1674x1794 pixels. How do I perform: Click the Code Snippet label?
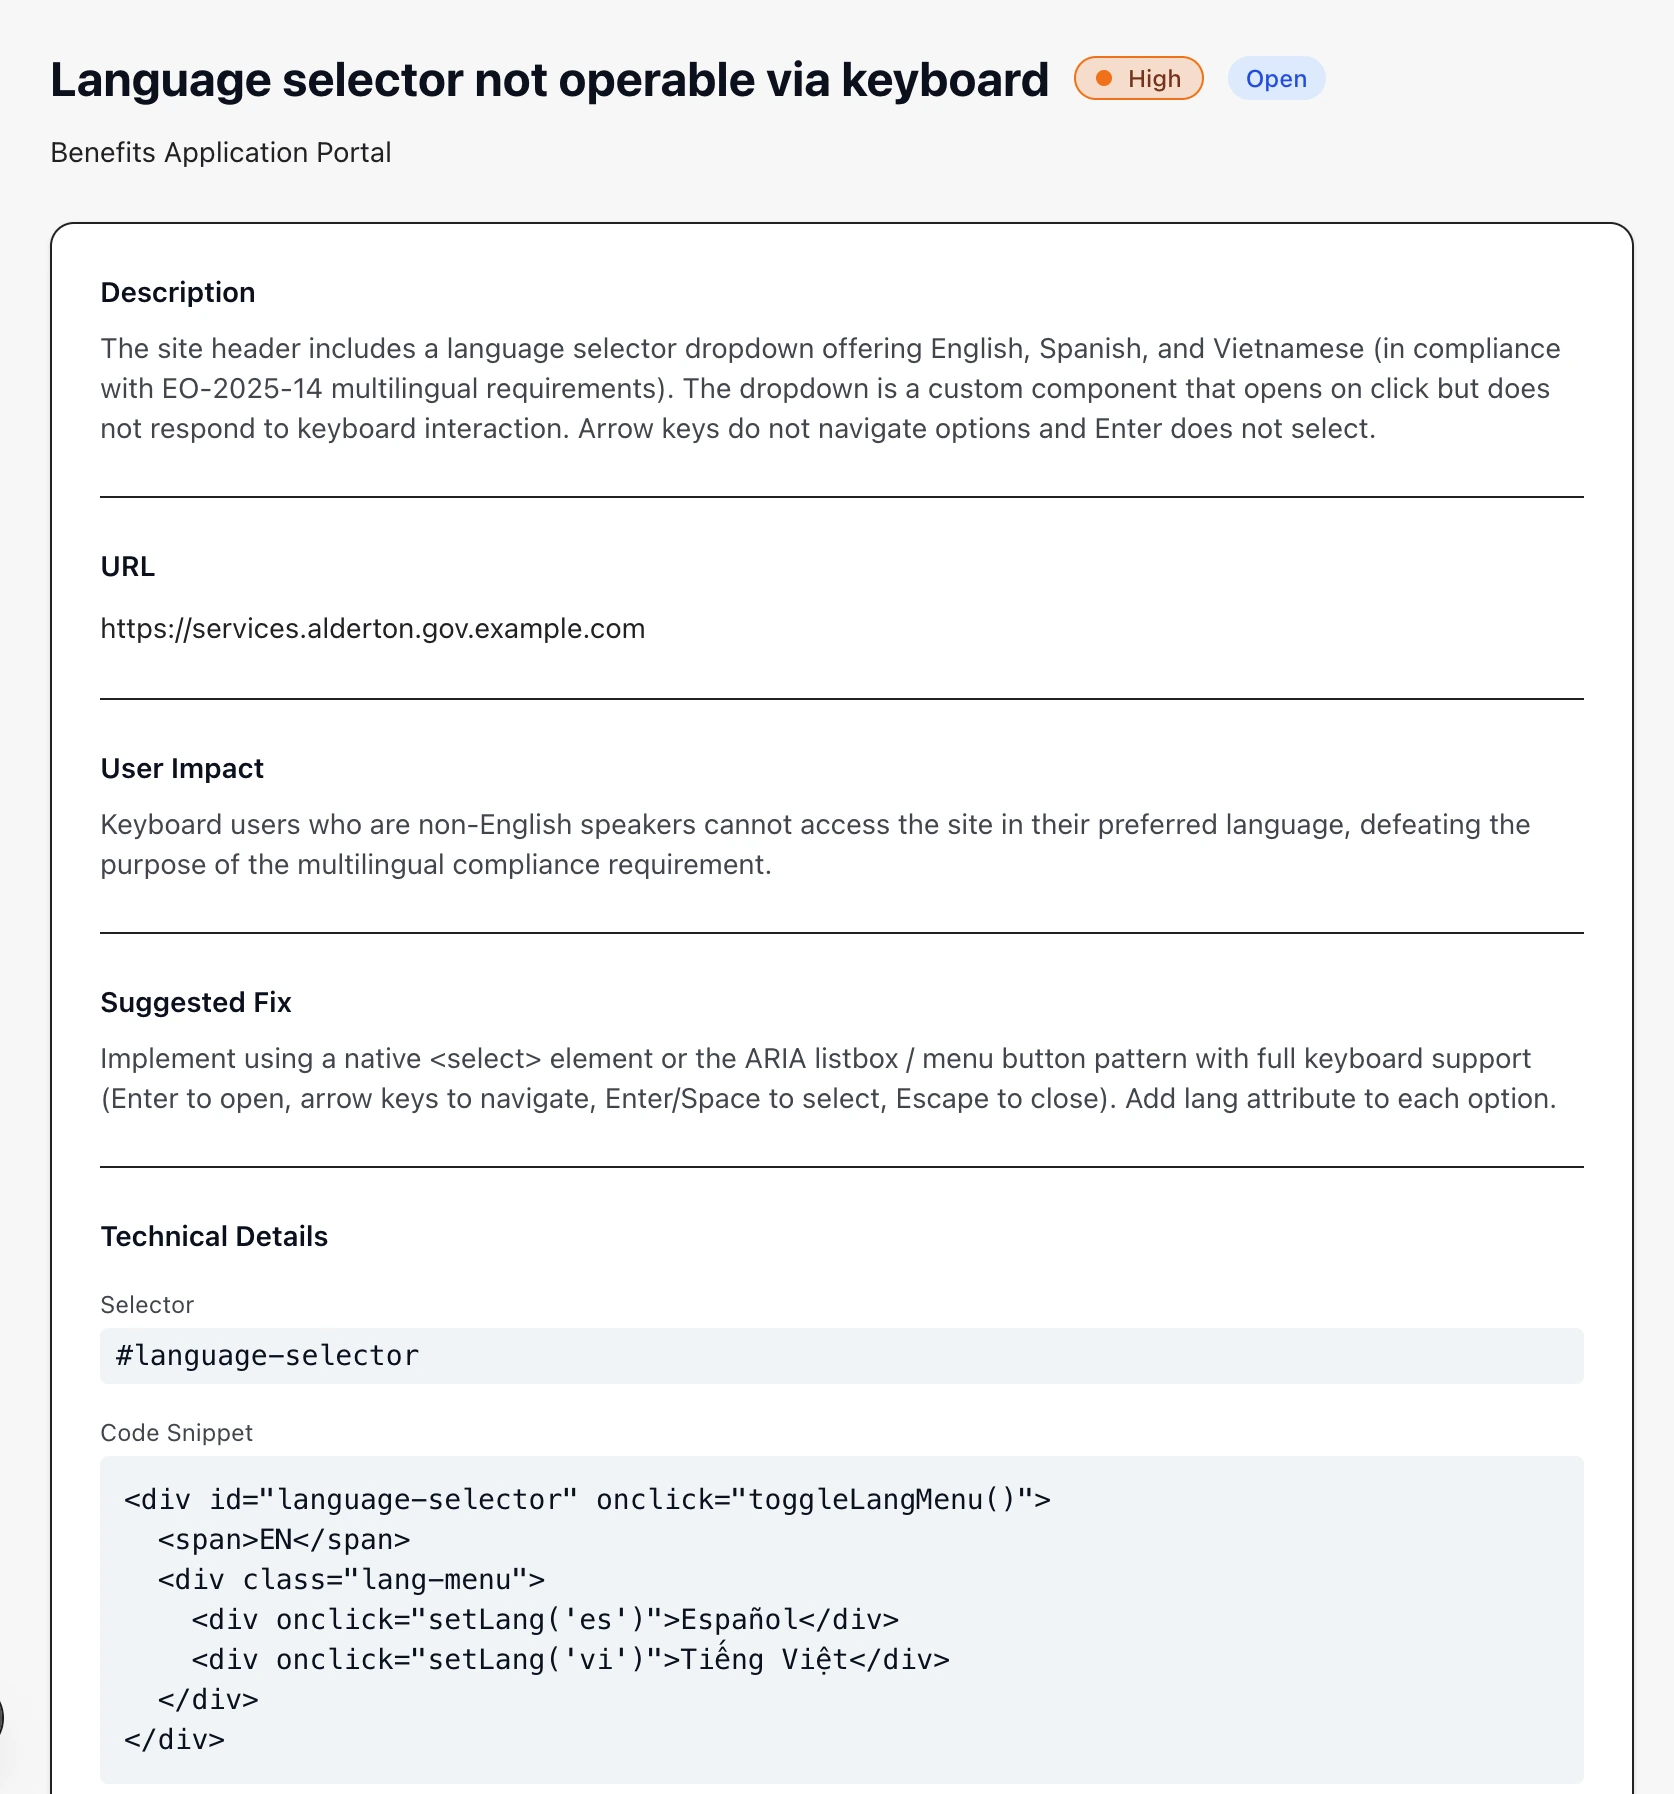176,1432
